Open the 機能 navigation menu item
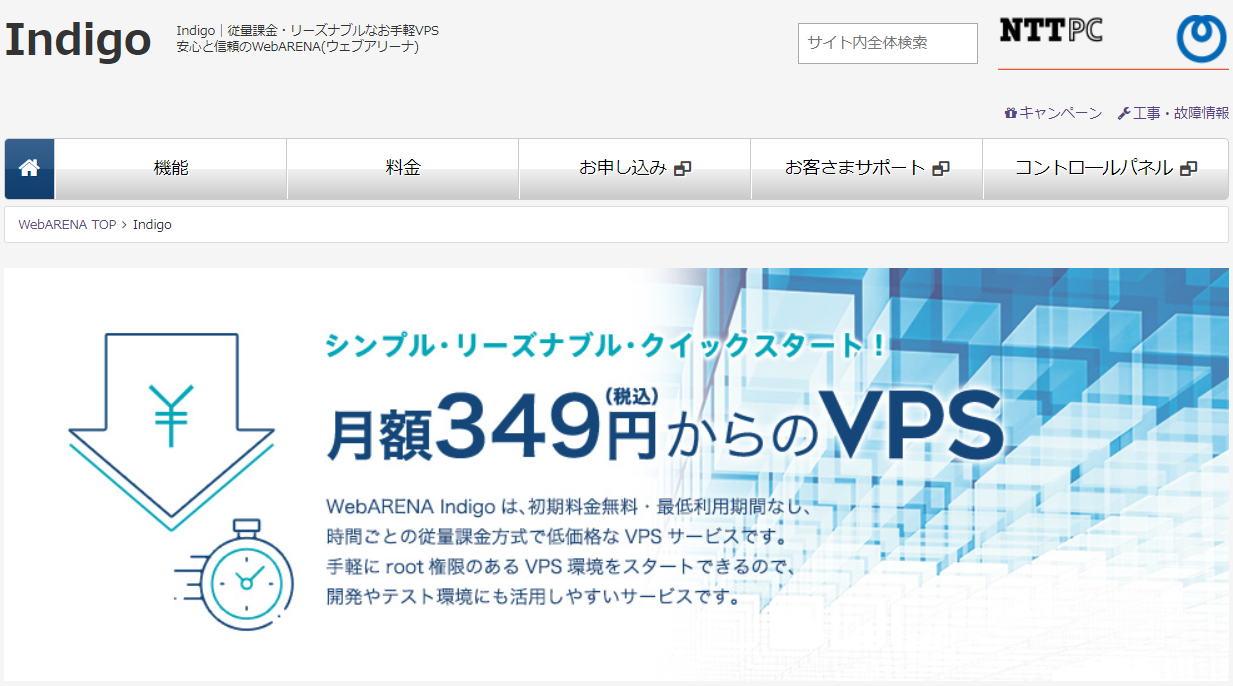Viewport: 1233px width, 686px height. tap(171, 168)
